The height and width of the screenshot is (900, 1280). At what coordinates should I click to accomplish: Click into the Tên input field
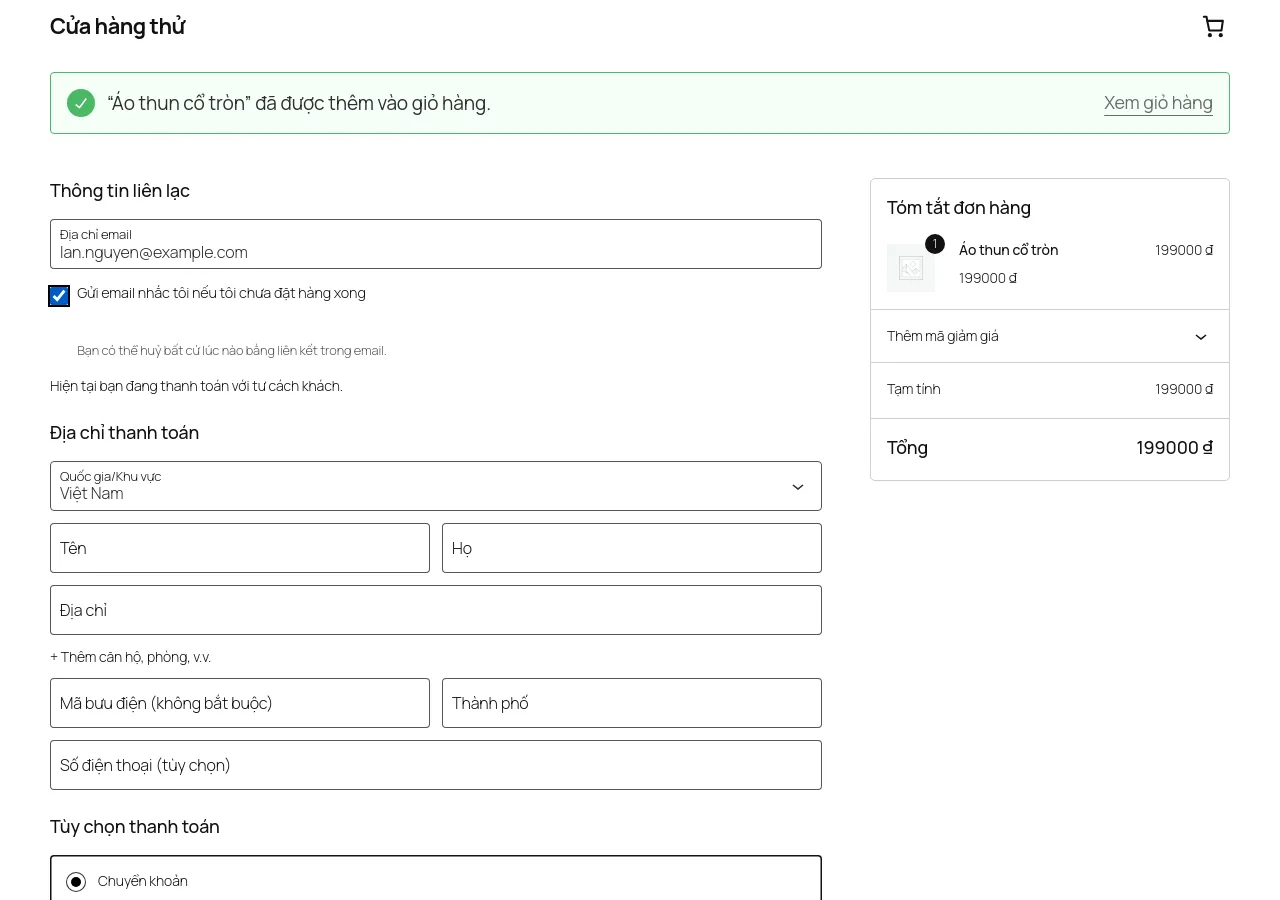click(240, 548)
